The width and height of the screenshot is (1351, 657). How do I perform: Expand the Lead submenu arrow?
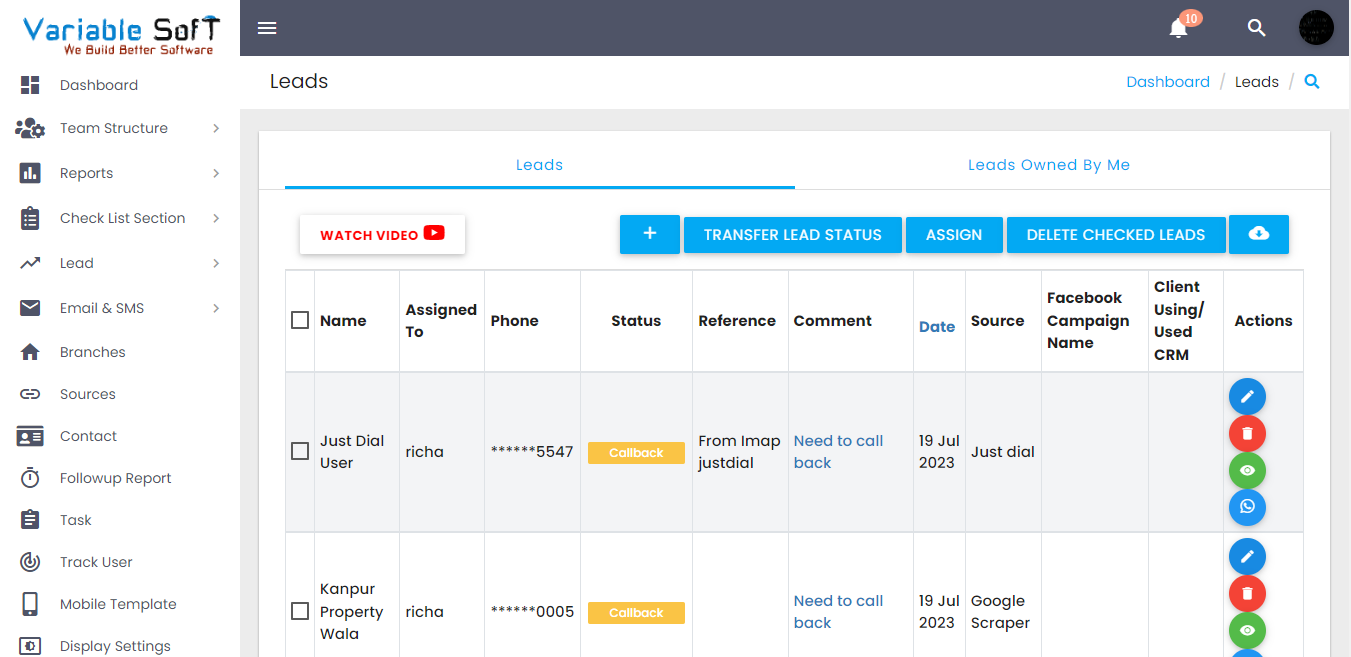(x=216, y=263)
